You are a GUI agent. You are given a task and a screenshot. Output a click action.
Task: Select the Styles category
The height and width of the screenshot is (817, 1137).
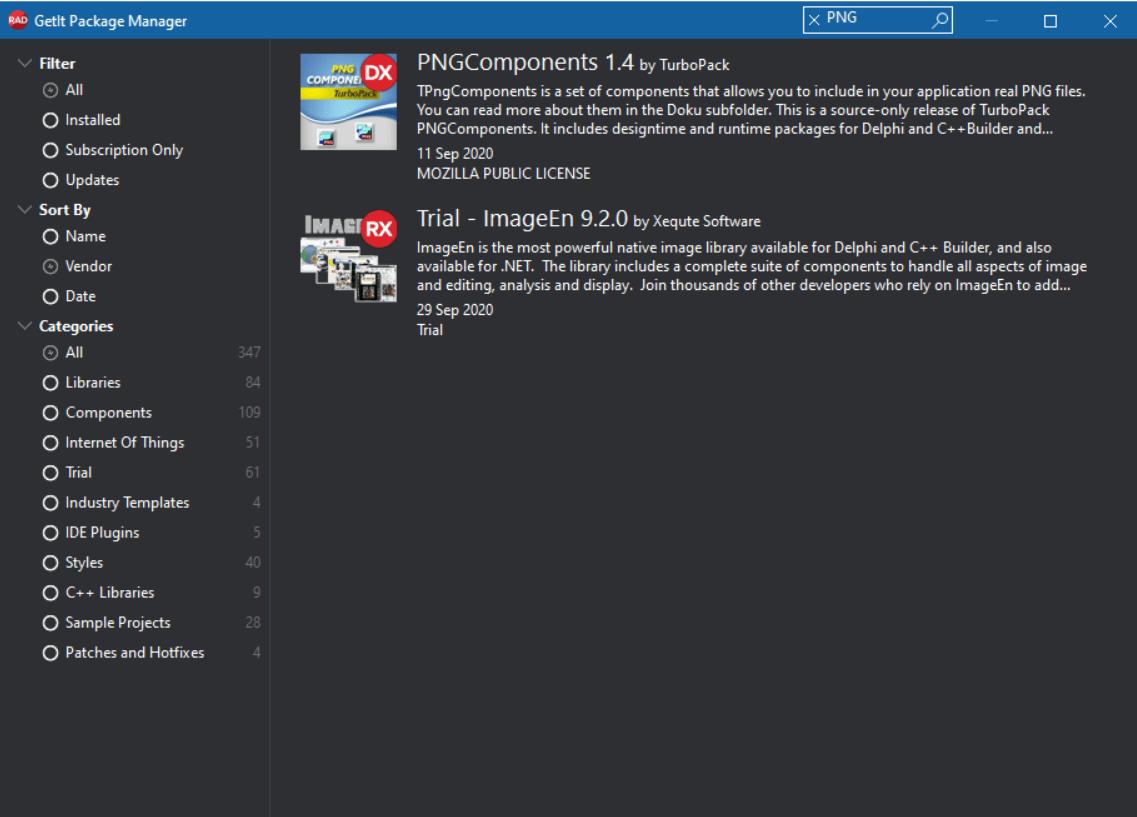pos(73,563)
